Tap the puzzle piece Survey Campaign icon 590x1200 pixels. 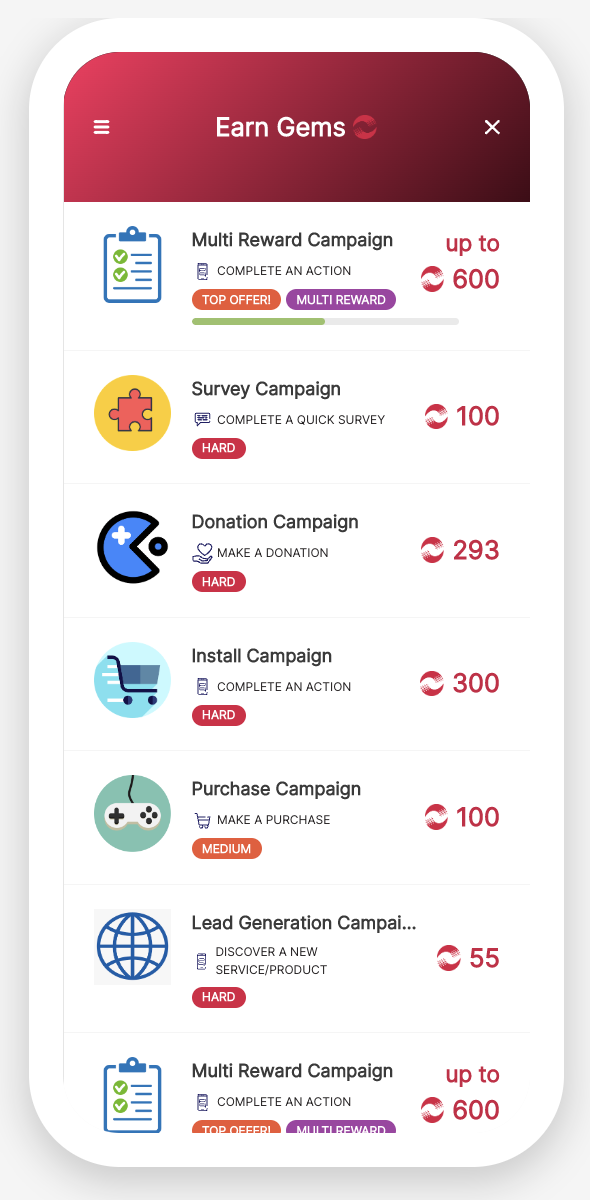[132, 413]
